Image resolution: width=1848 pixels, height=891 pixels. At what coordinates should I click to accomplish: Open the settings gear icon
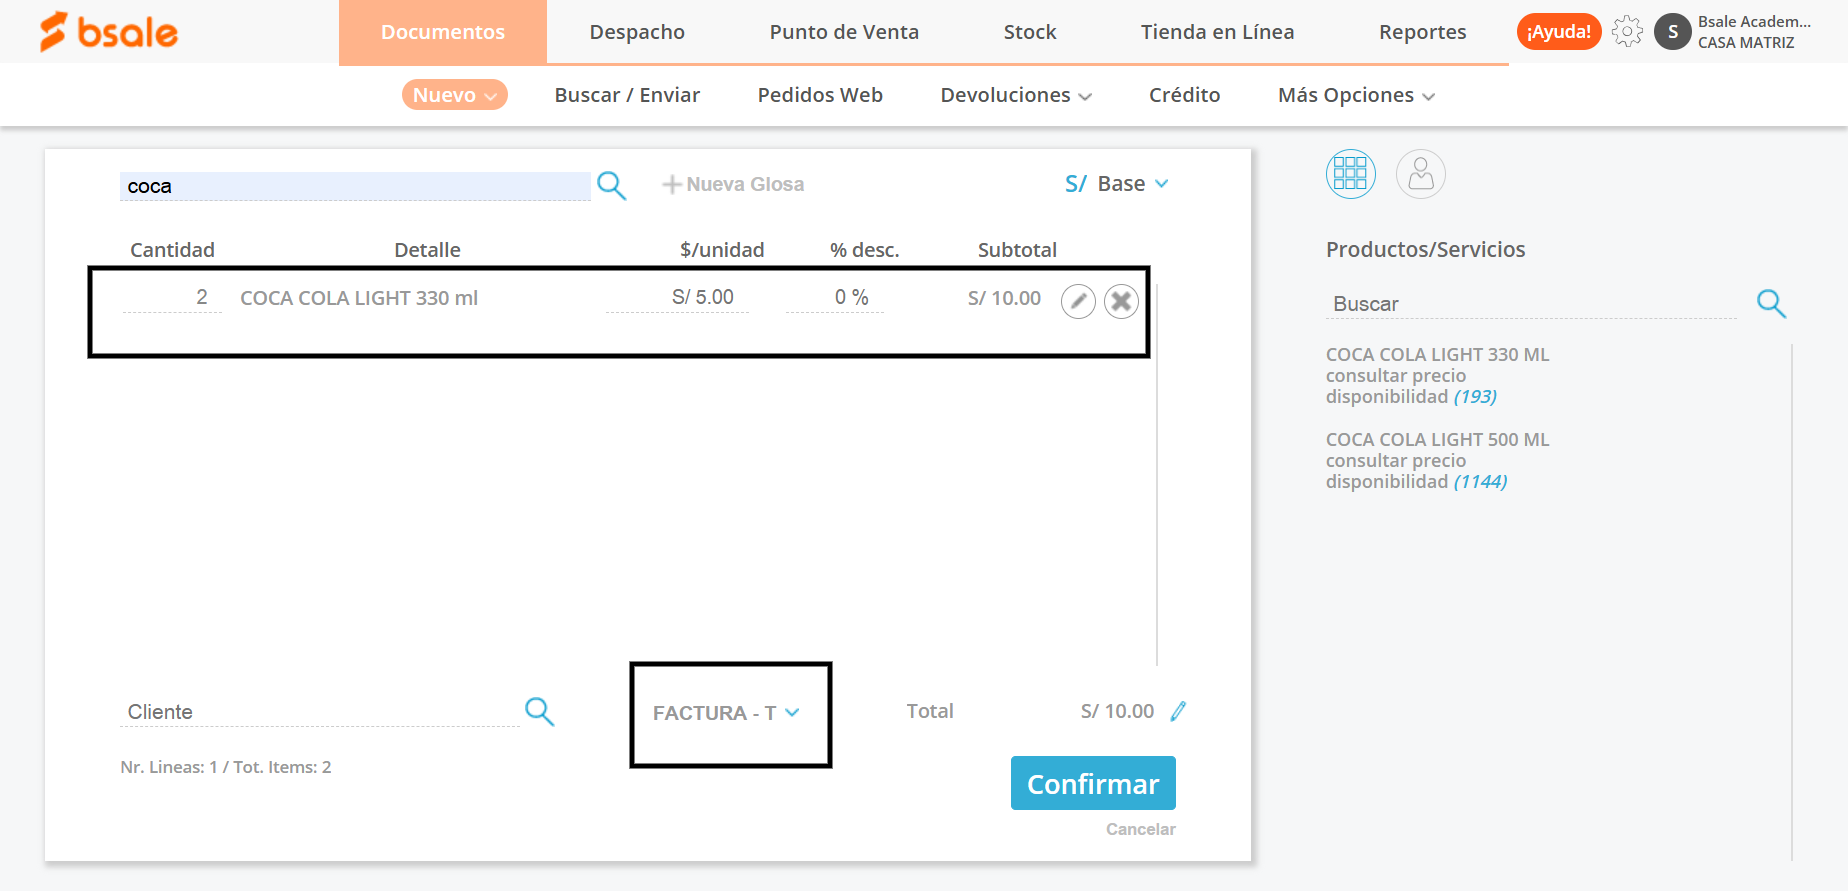click(x=1627, y=32)
